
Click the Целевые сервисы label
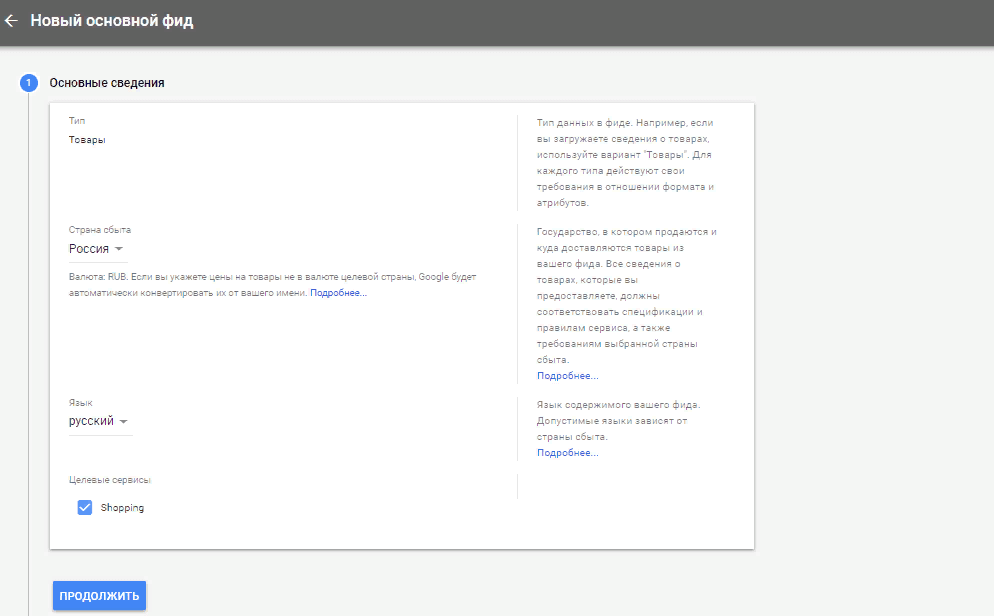point(110,480)
